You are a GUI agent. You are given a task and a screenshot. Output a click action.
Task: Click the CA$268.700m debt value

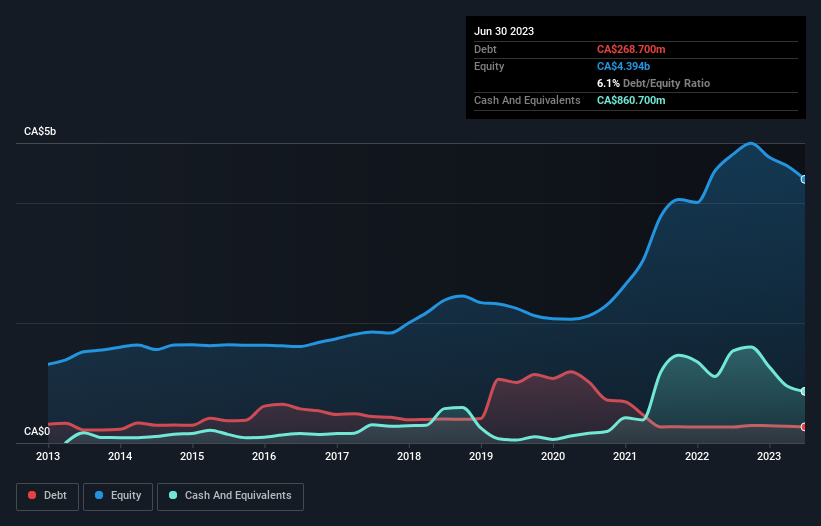point(631,49)
